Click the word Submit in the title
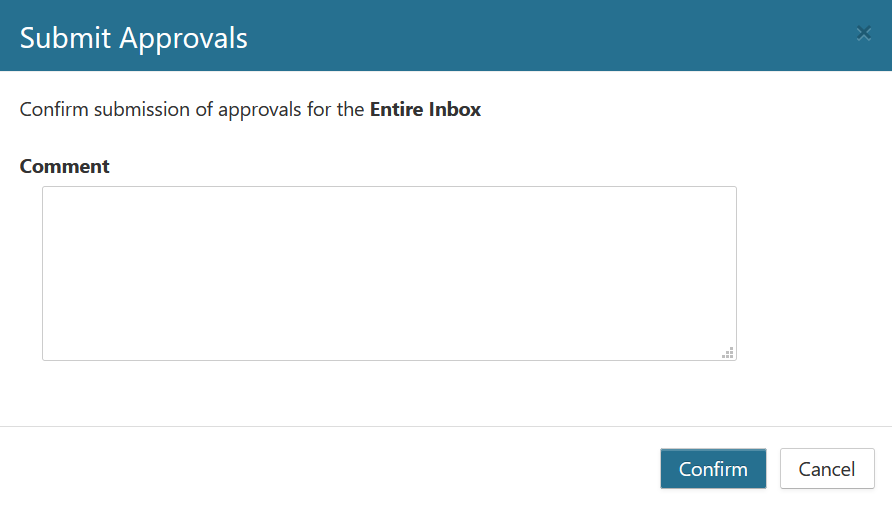Viewport: 892px width, 508px height. point(66,38)
